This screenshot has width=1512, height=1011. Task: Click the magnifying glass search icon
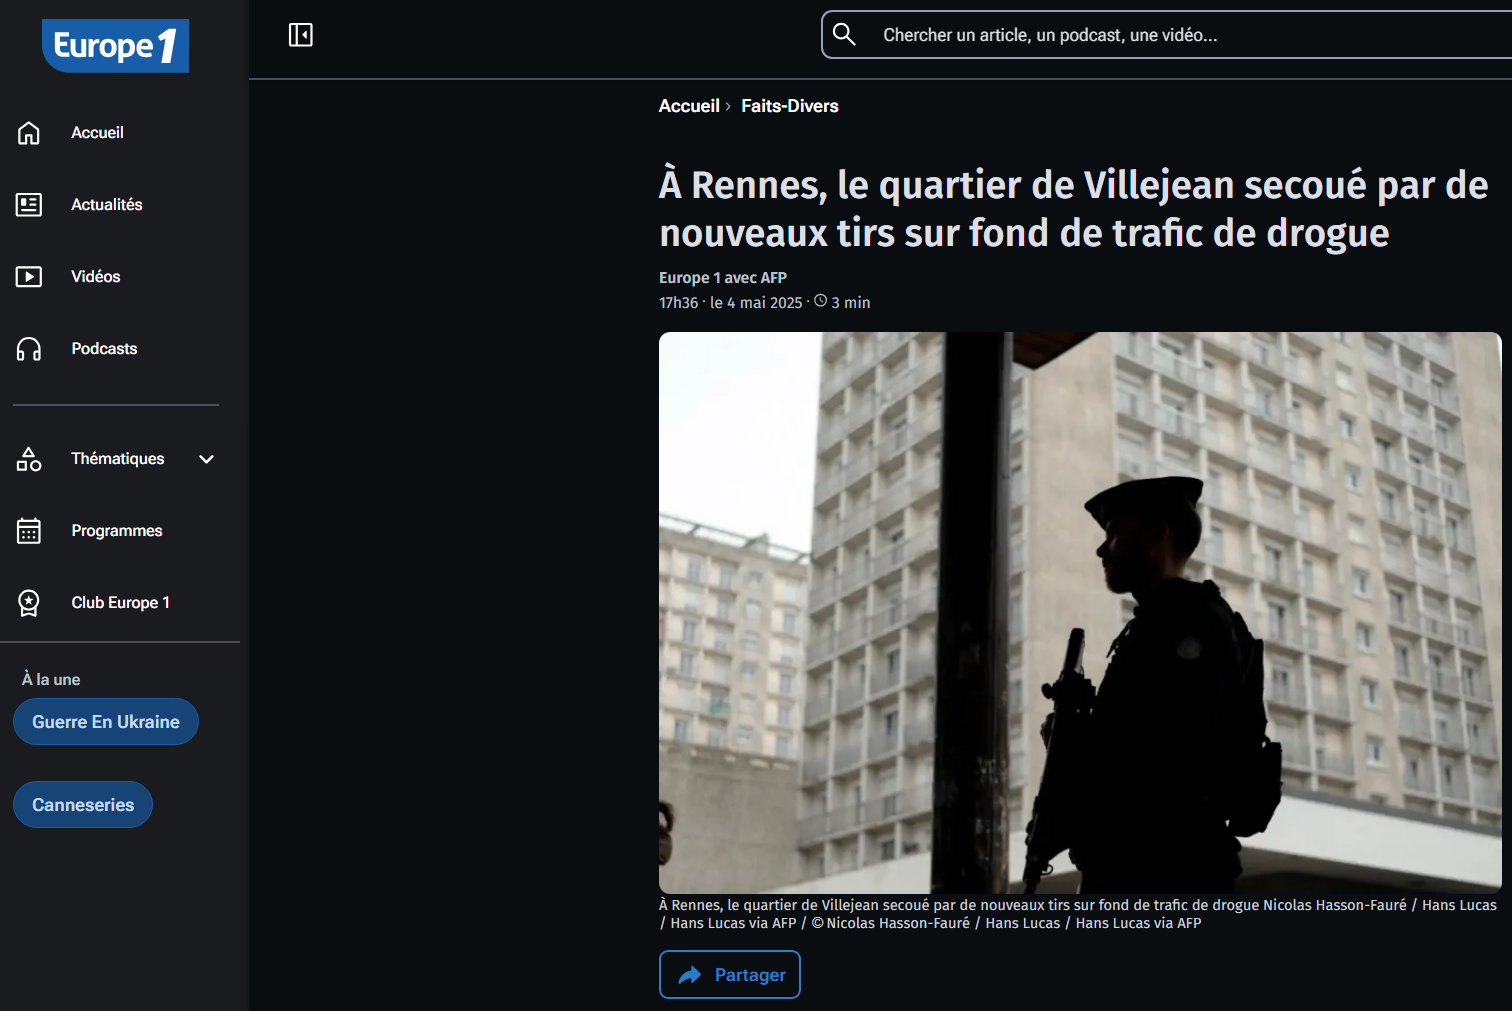coord(844,35)
